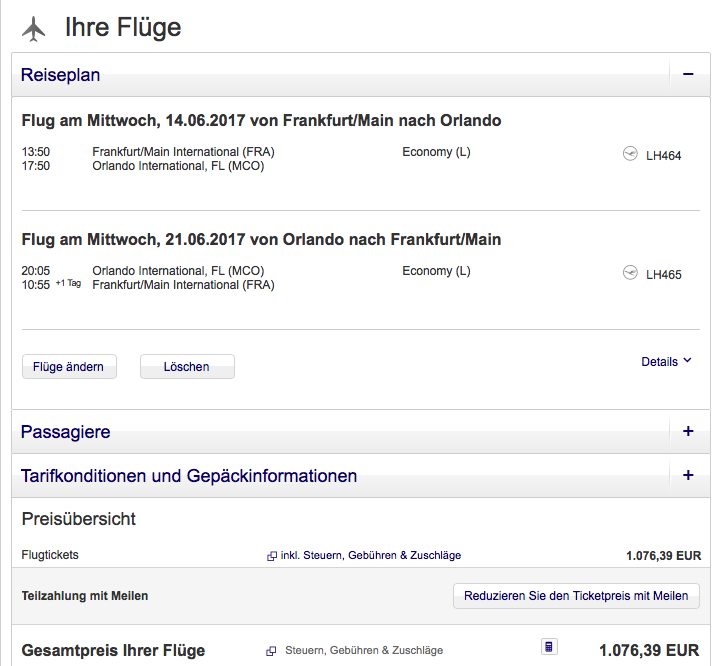Open Steuern link in the Gesamtpreis row
Screen dimensions: 713x666
(x=364, y=651)
